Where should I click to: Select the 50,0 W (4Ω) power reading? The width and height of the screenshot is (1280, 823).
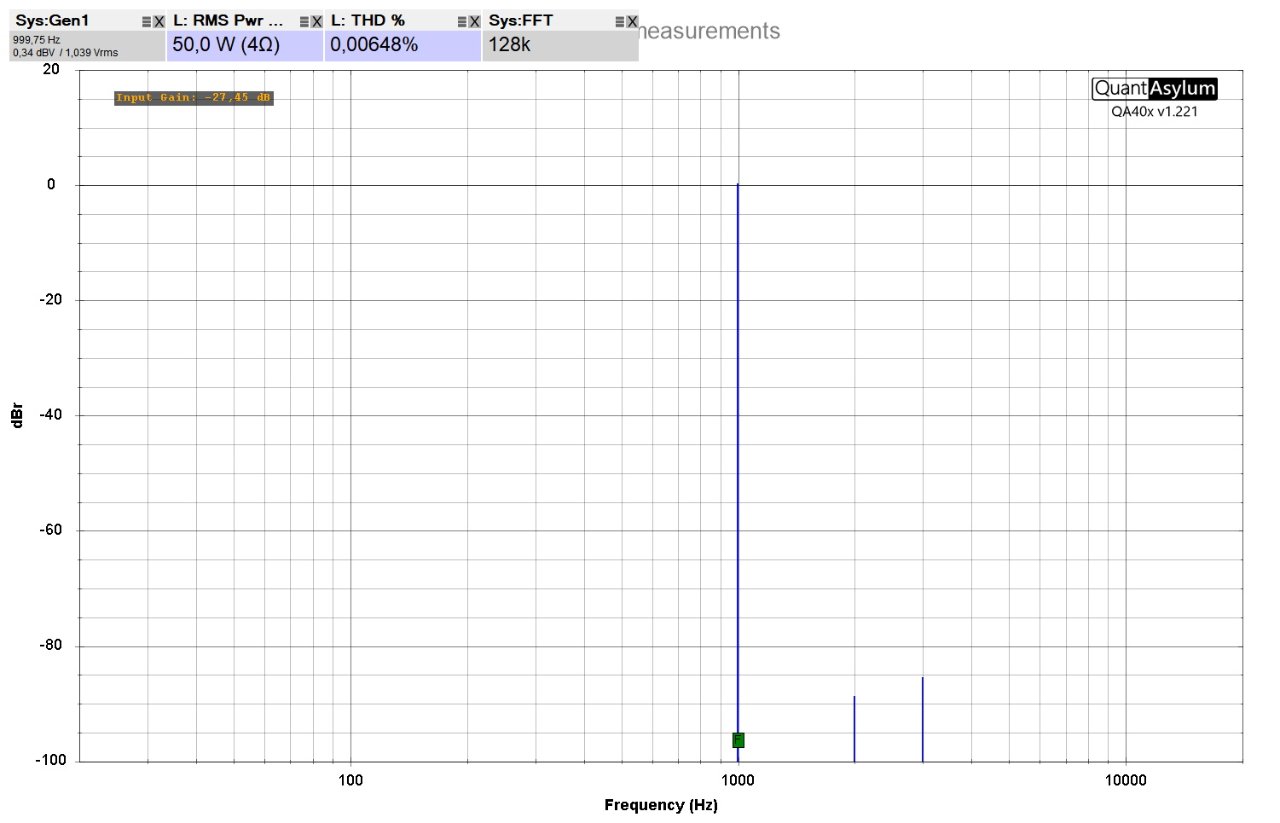pos(226,44)
